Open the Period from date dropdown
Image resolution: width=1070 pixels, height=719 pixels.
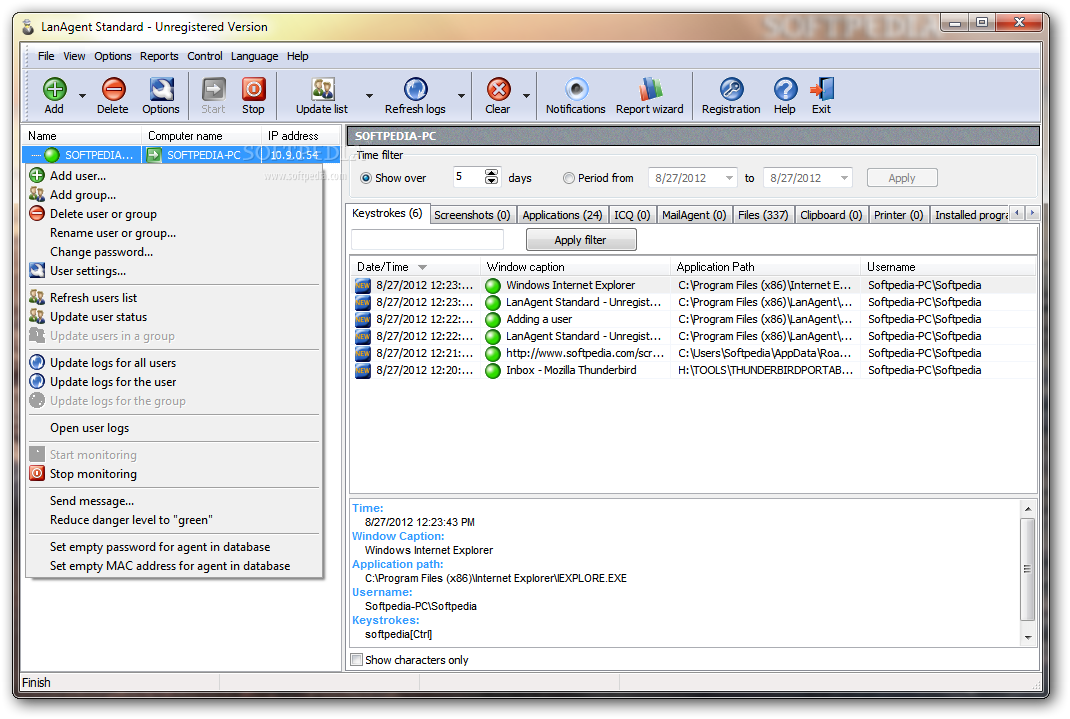(x=729, y=178)
